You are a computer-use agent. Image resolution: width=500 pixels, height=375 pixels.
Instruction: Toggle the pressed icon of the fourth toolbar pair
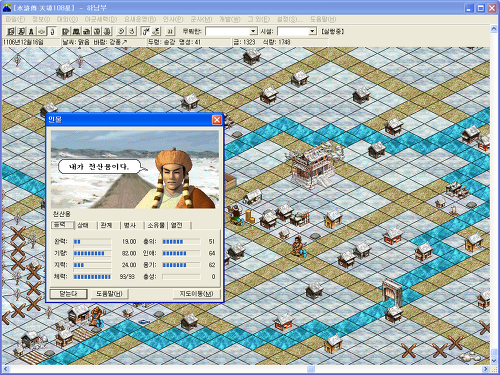point(146,31)
